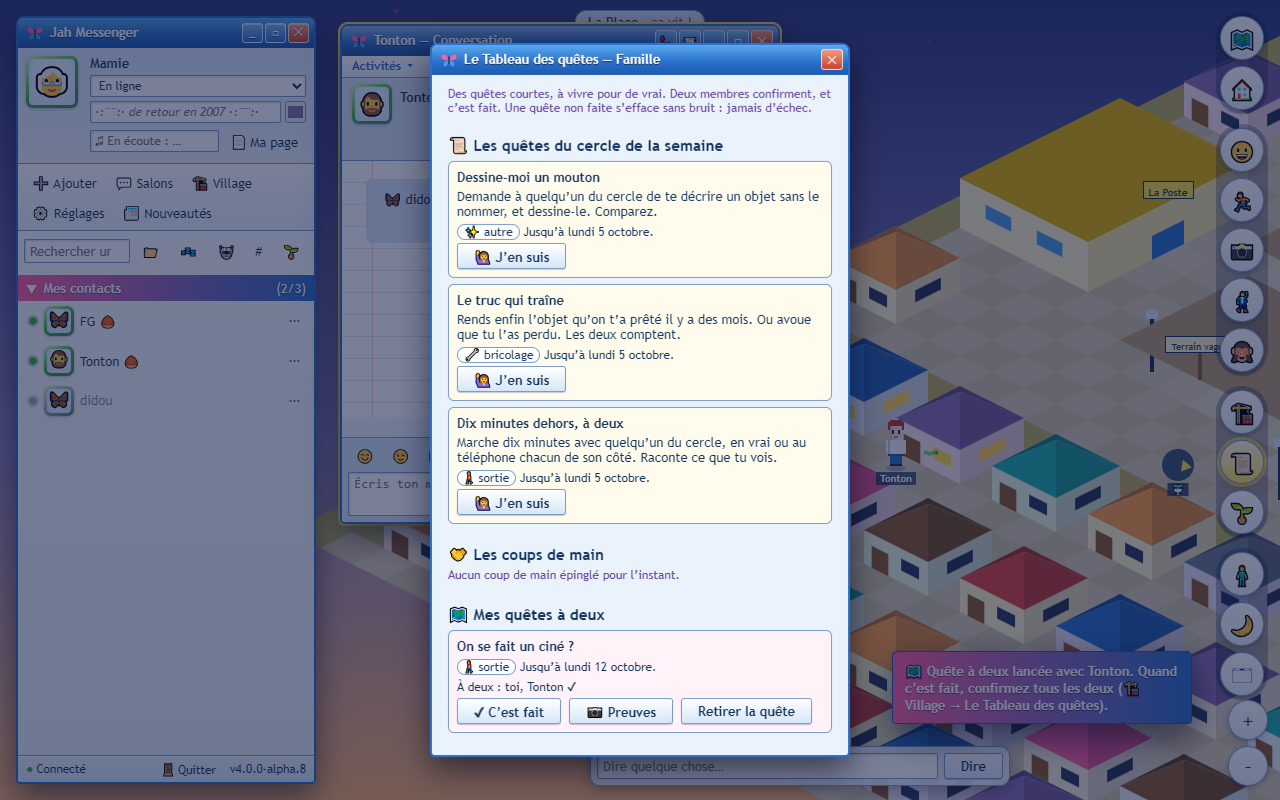The width and height of the screenshot is (1280, 800).
Task: Collapse the Mes contacts group
Action: pyautogui.click(x=166, y=288)
